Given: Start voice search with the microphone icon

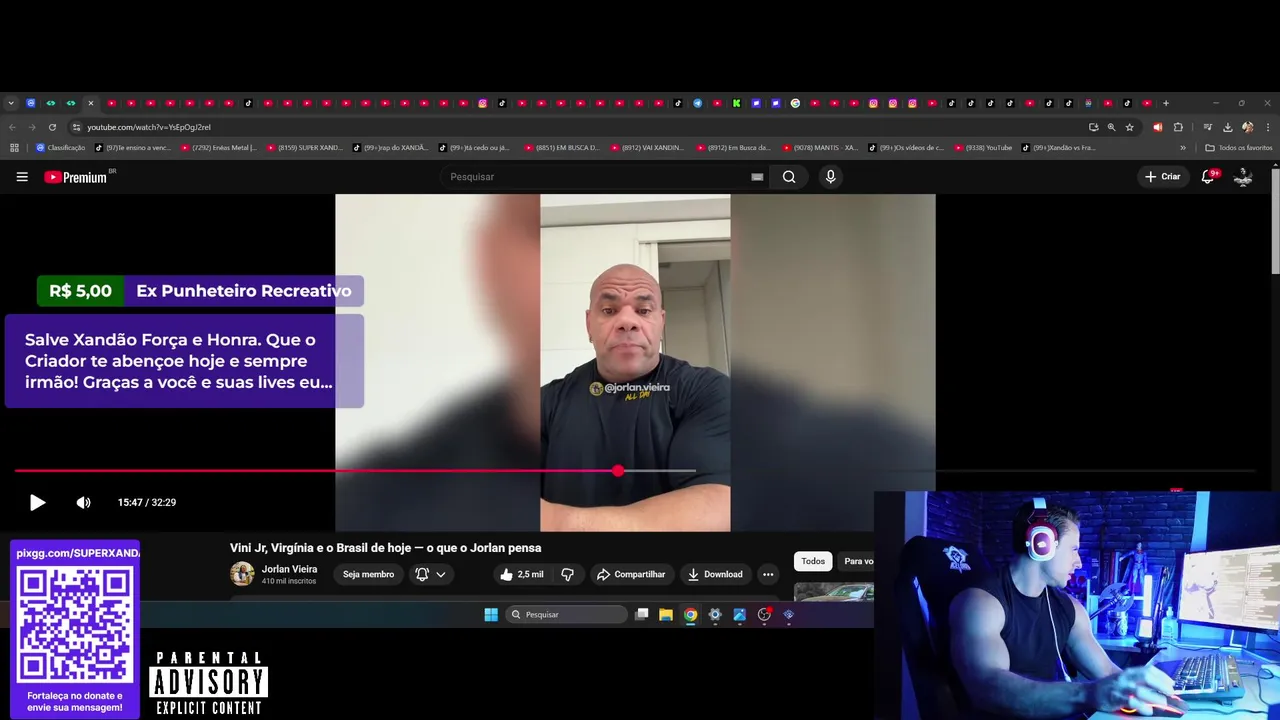Looking at the screenshot, I should [x=830, y=177].
